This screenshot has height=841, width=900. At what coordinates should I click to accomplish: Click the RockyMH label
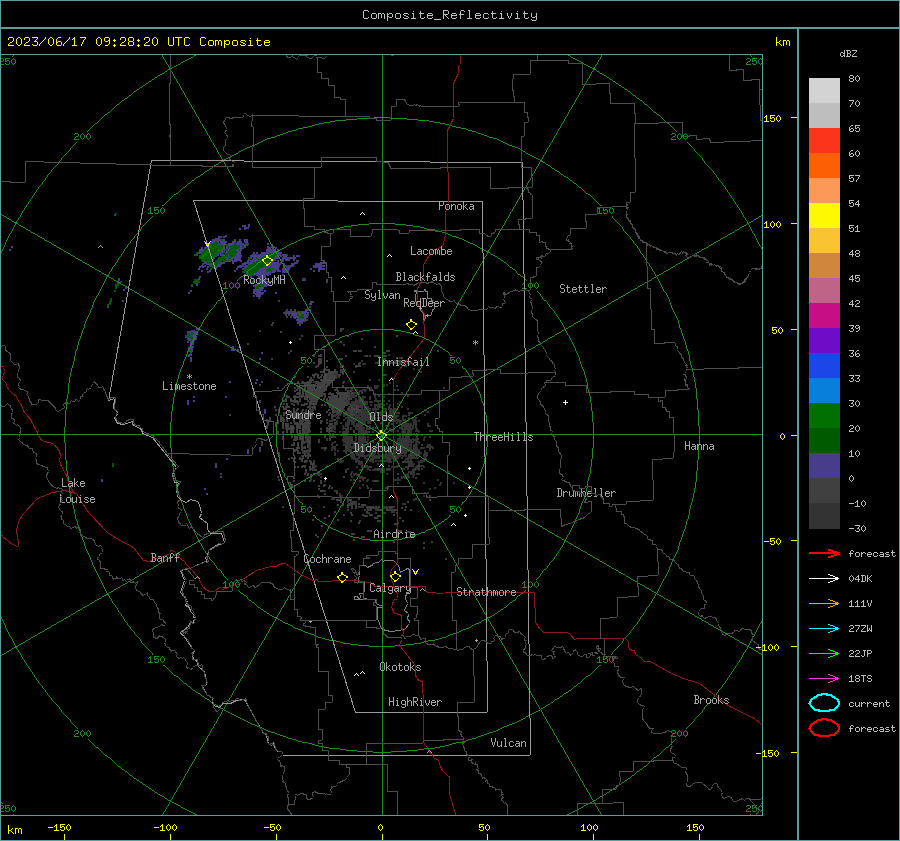pos(264,280)
